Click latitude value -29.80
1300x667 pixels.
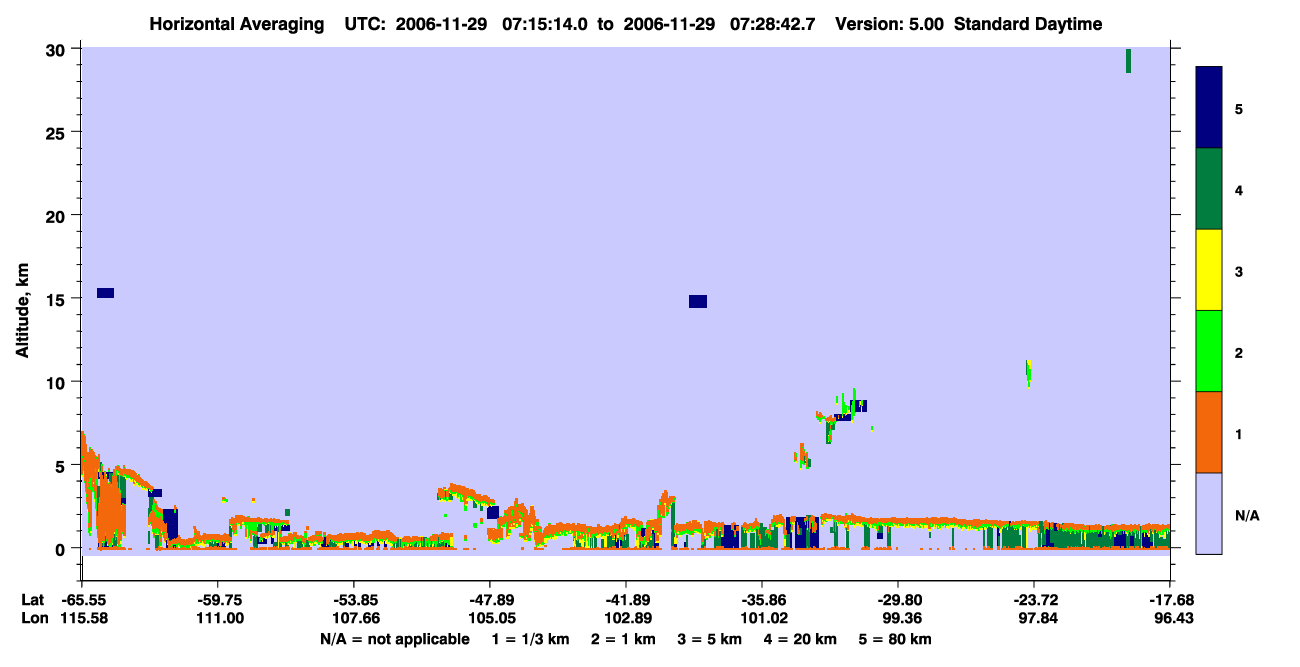[898, 600]
